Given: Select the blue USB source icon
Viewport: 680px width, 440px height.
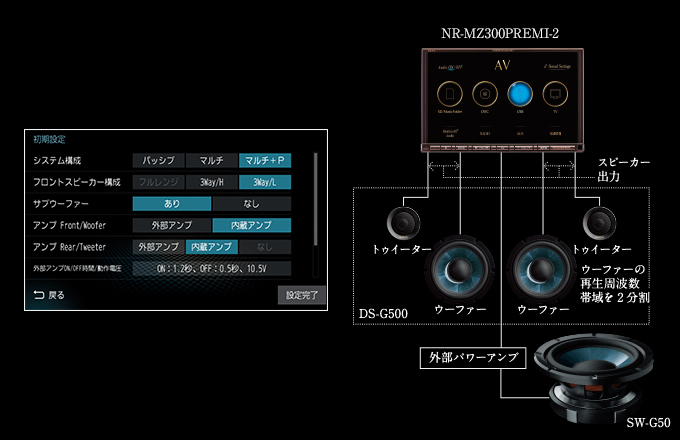Looking at the screenshot, I should pyautogui.click(x=518, y=95).
